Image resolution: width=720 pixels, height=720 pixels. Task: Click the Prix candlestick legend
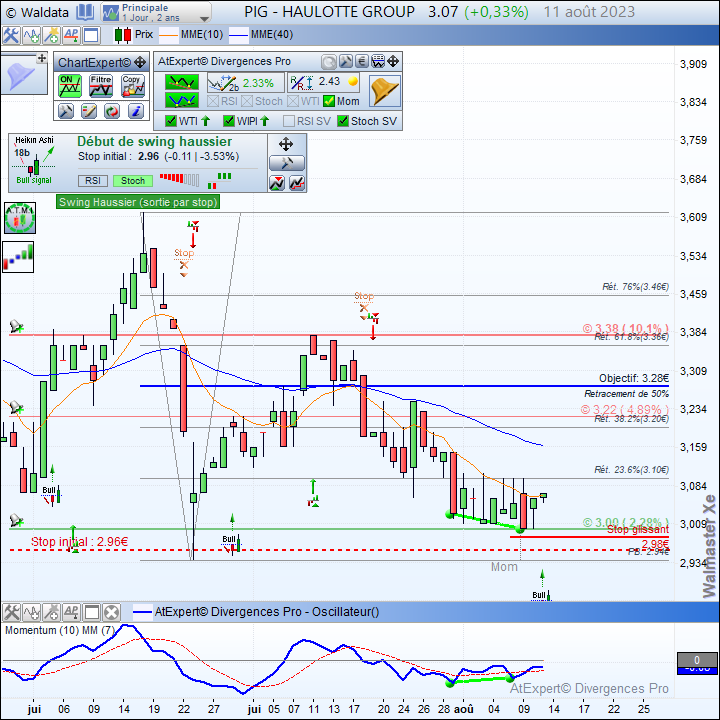coord(133,35)
